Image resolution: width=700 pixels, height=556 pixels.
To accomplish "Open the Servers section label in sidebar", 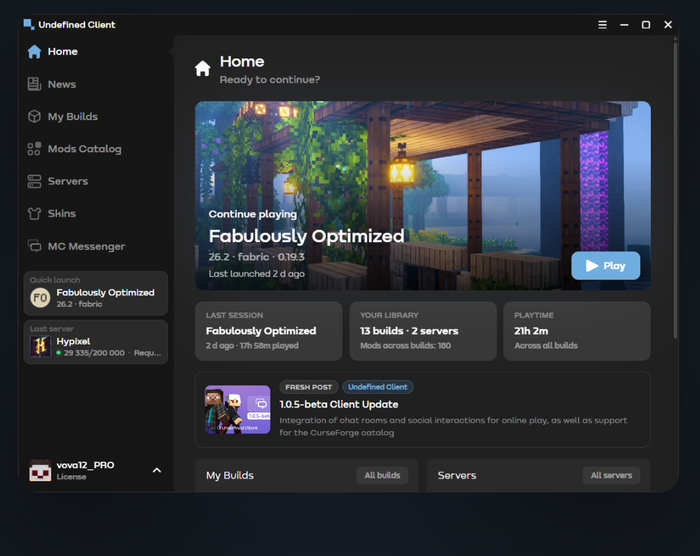I will (x=68, y=181).
